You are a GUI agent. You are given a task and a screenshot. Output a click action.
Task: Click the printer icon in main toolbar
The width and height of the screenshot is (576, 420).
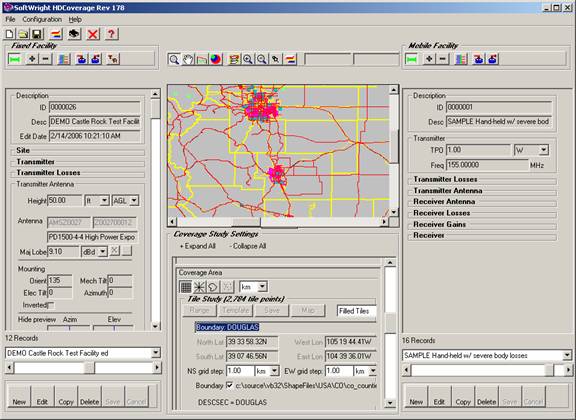(x=74, y=34)
